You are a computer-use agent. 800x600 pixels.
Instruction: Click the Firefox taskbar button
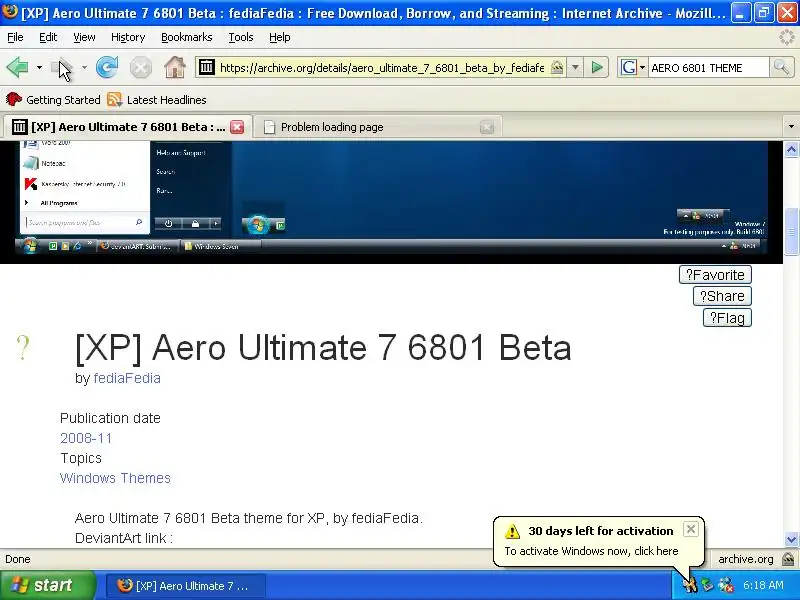point(186,586)
